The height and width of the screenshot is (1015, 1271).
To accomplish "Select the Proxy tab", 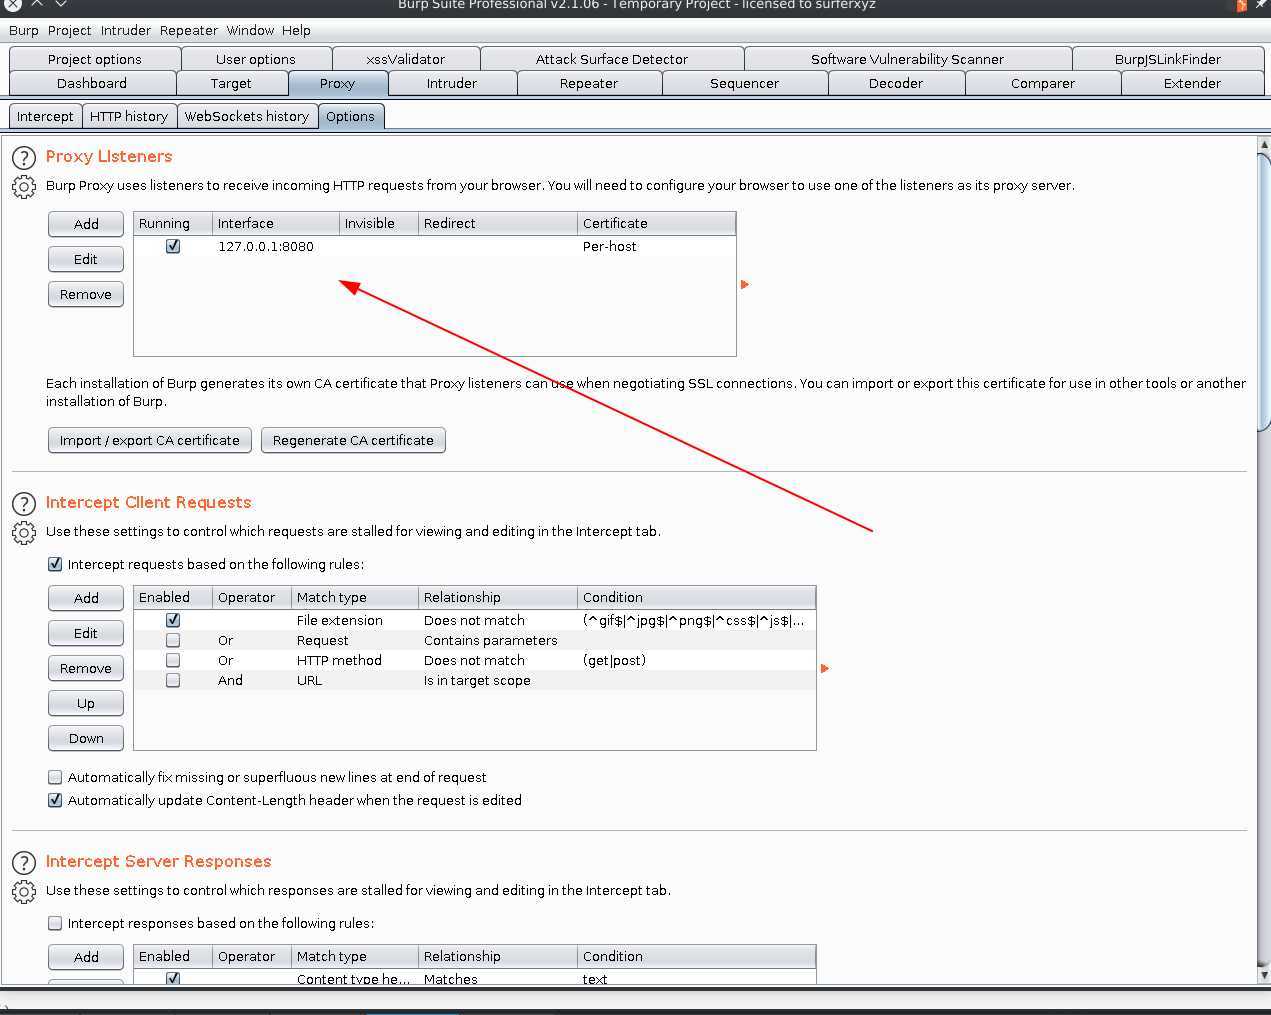I will (338, 83).
